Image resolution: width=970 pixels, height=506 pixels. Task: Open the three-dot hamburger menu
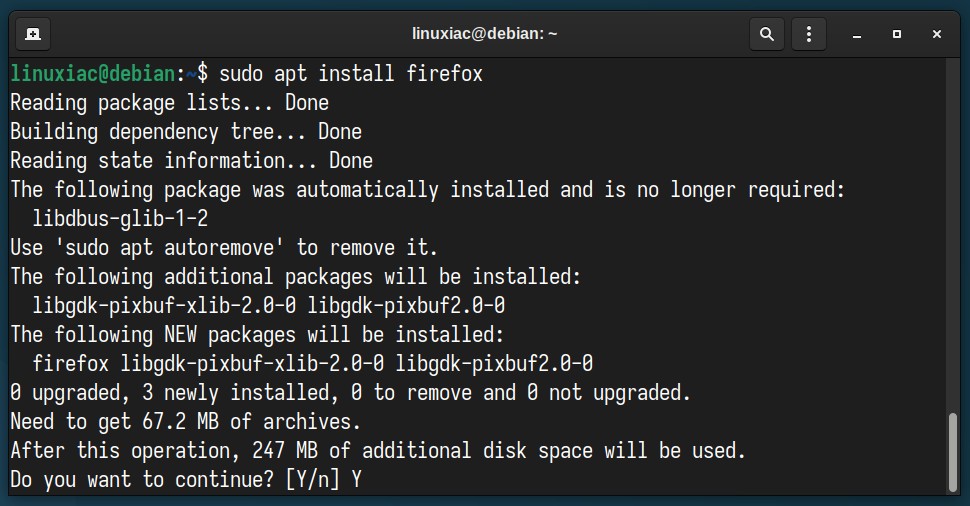809,34
